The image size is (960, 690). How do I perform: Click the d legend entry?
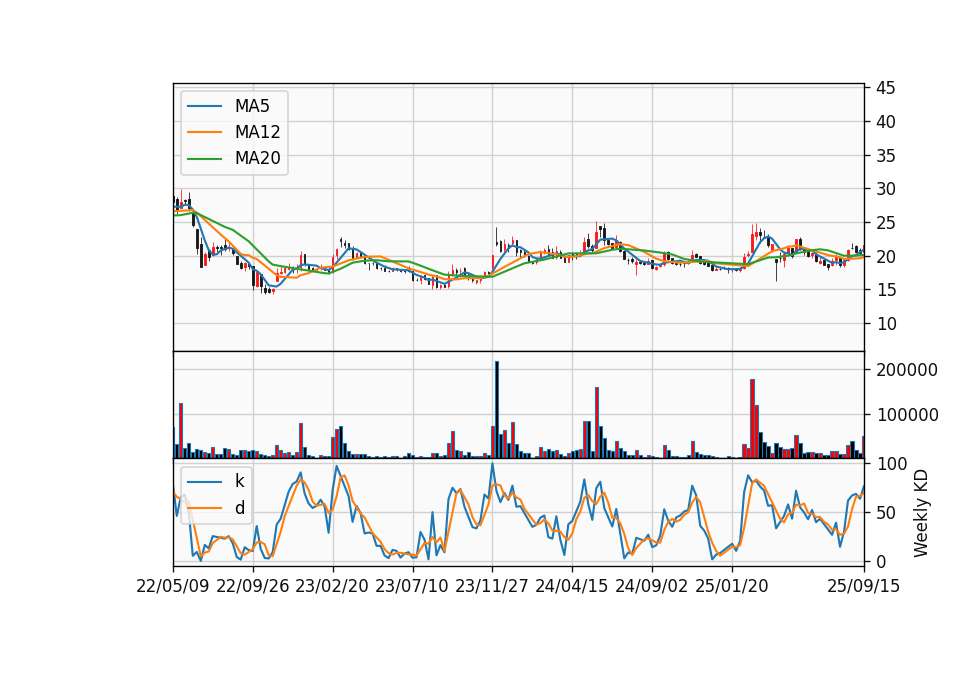coord(240,508)
